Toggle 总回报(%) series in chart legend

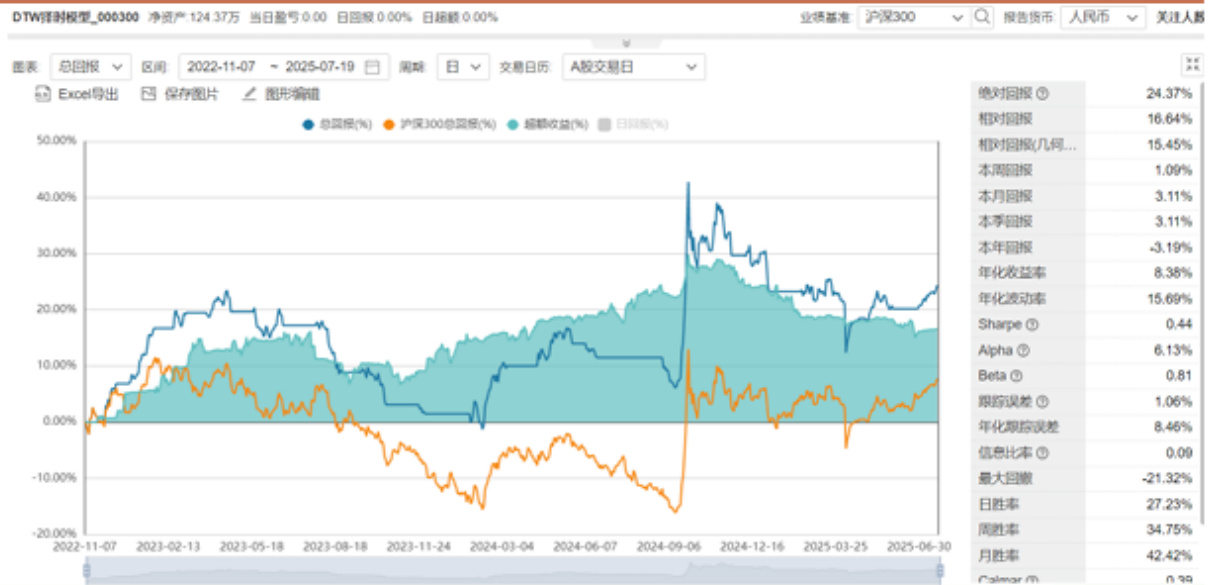coord(337,124)
